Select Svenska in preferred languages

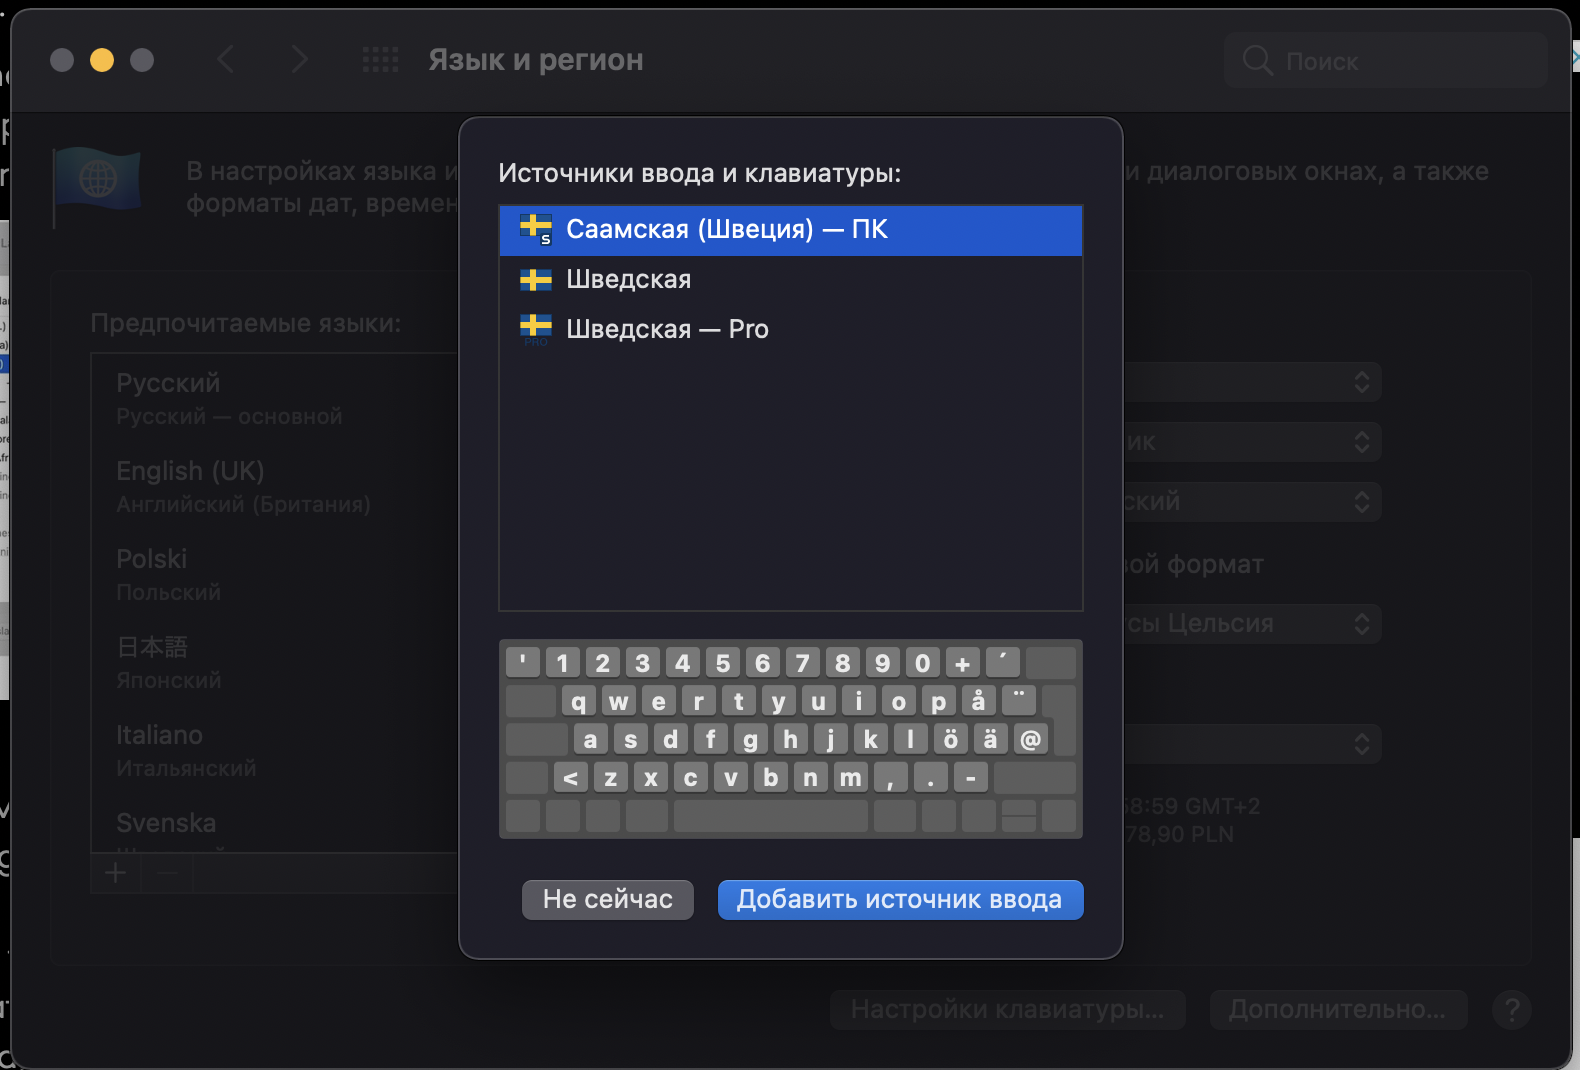[x=274, y=825]
